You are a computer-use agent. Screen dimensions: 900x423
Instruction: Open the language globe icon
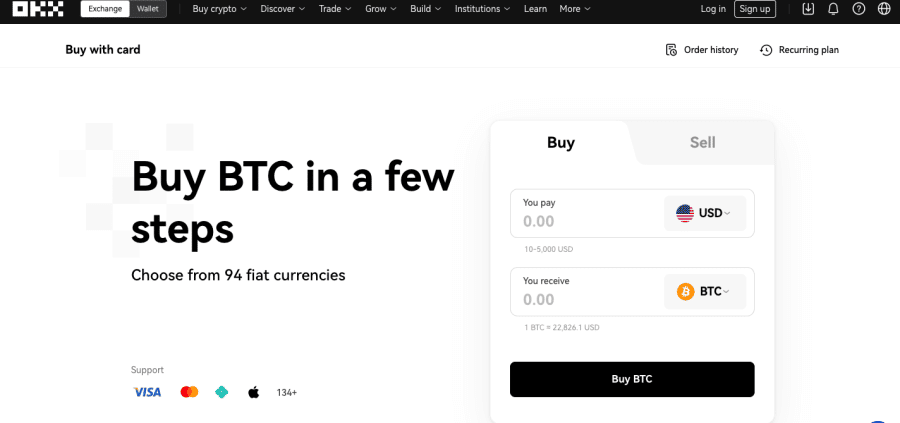tap(885, 9)
